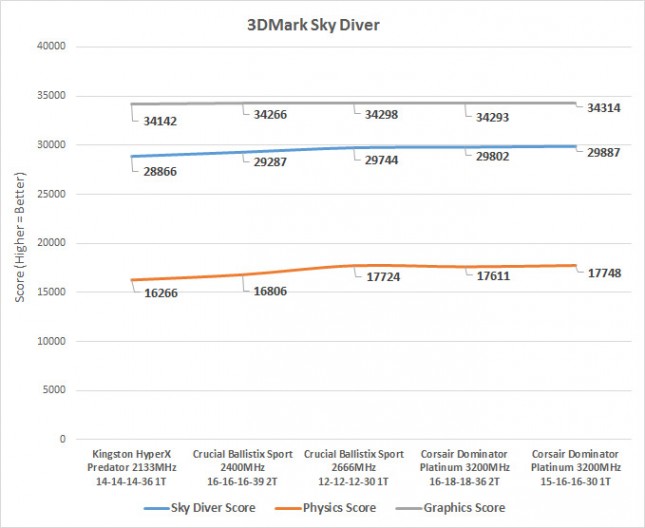Select the Physics data label 16806

pyautogui.click(x=270, y=291)
